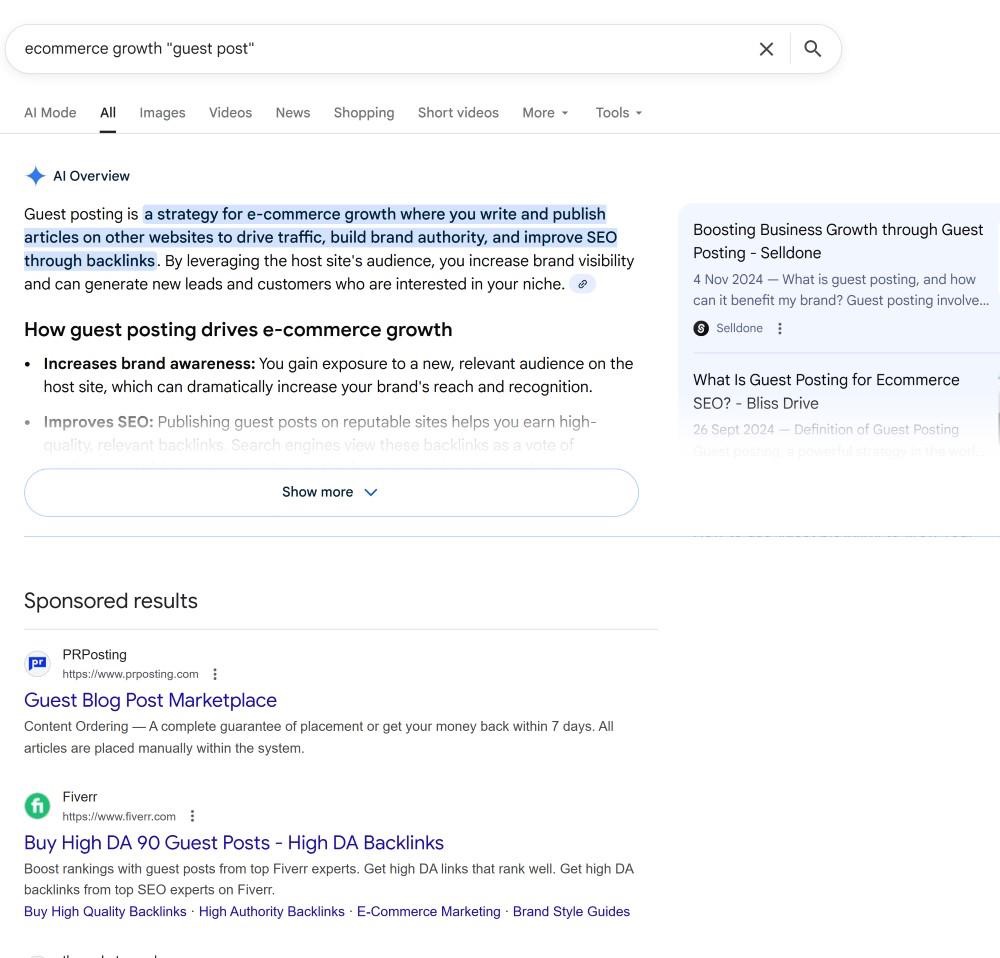This screenshot has height=958, width=1000.
Task: Click the PRPosting favicon logo
Action: (x=38, y=663)
